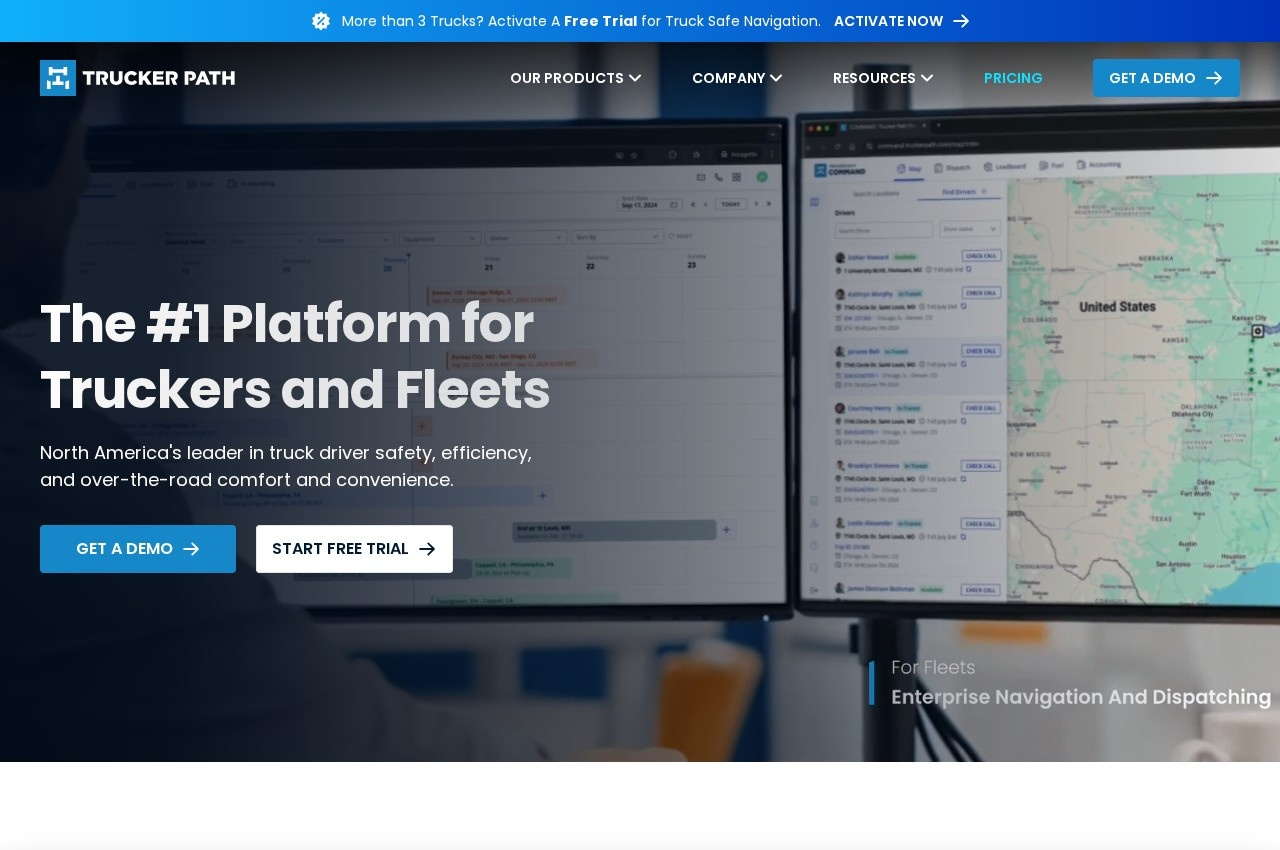Viewport: 1280px width, 850px height.
Task: Click "Enterprise Navigation And Dispatching" caption
Action: tap(1081, 697)
